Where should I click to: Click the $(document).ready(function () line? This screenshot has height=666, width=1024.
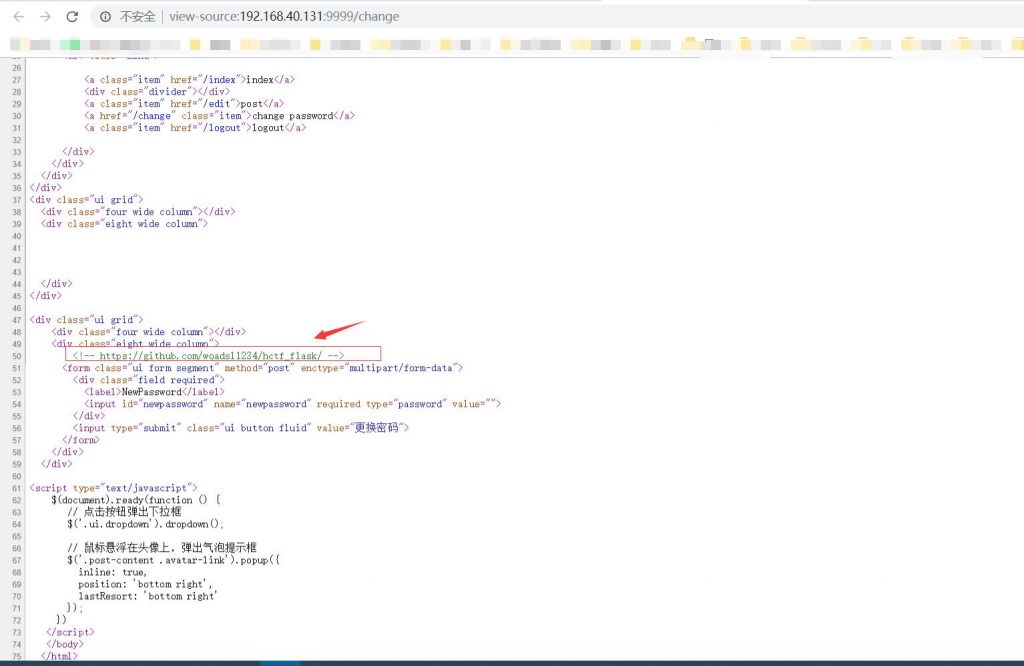(x=136, y=500)
